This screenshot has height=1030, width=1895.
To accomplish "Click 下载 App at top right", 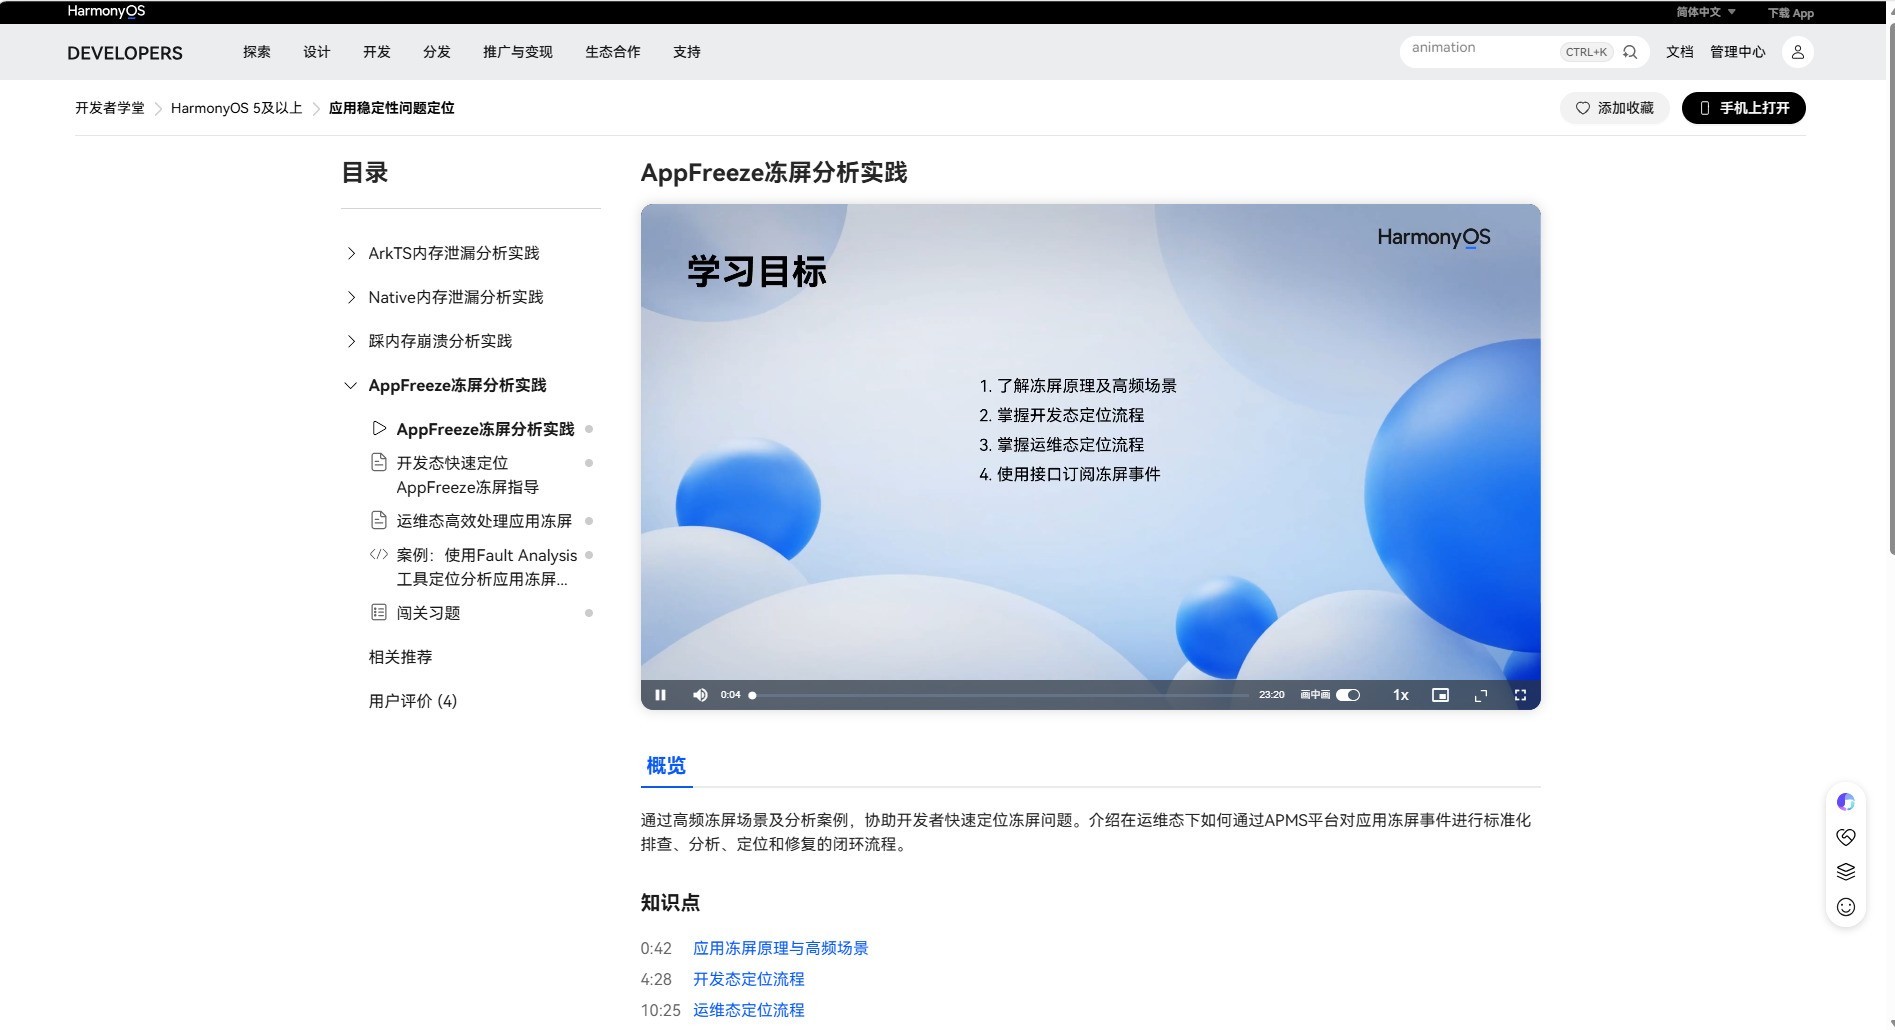I will click(x=1790, y=13).
